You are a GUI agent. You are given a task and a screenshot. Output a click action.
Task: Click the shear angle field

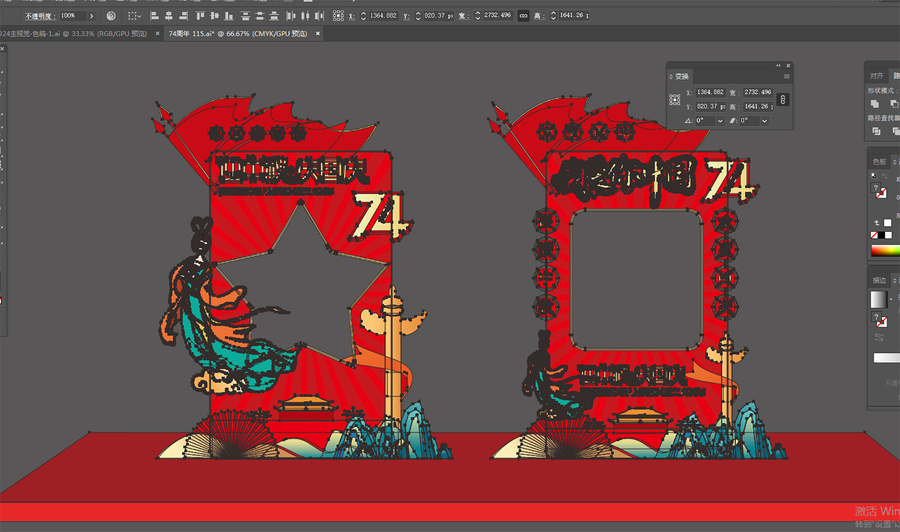point(749,121)
